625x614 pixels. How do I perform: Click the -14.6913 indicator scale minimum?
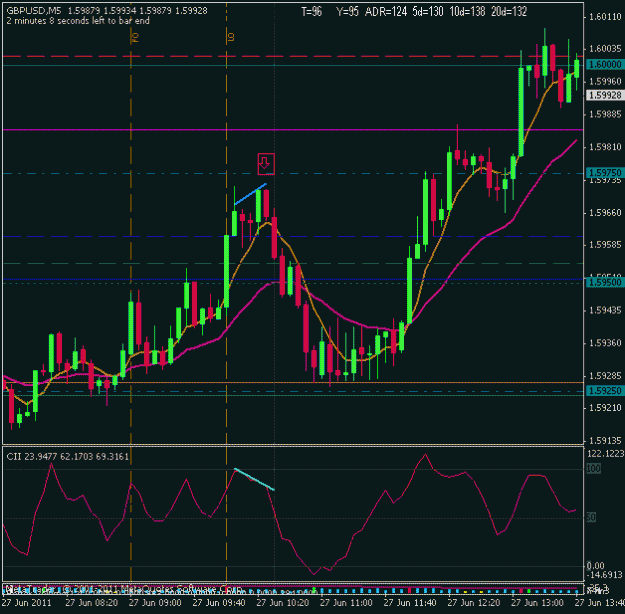tap(605, 575)
